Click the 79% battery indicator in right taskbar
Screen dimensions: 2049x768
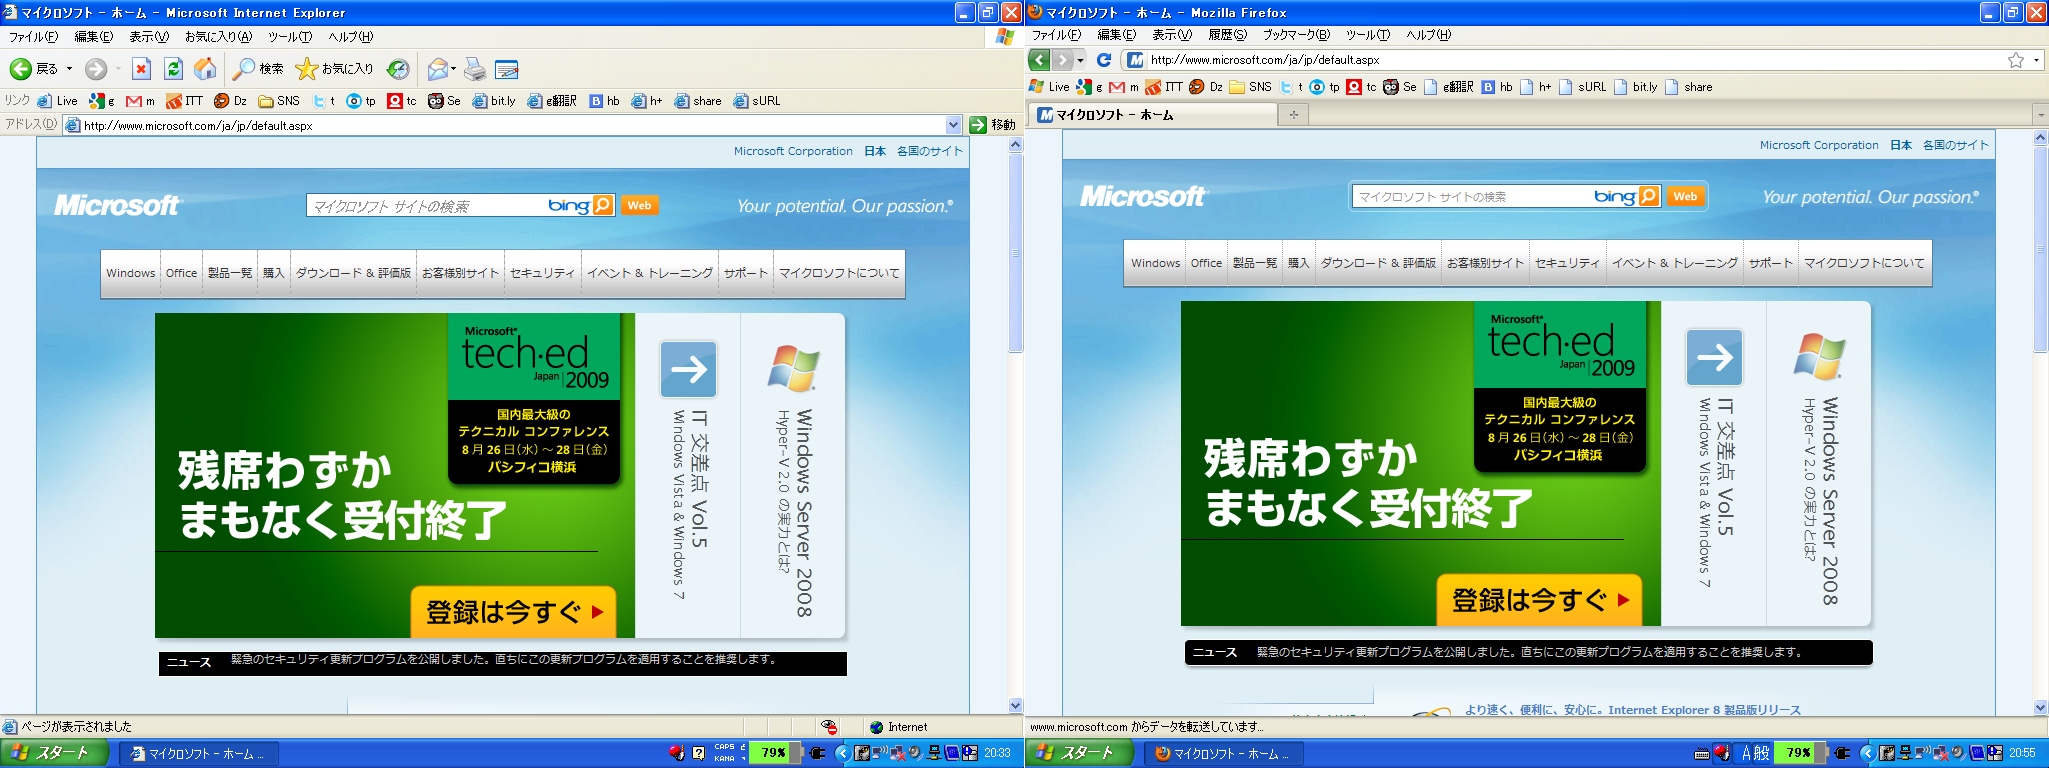(x=1798, y=753)
